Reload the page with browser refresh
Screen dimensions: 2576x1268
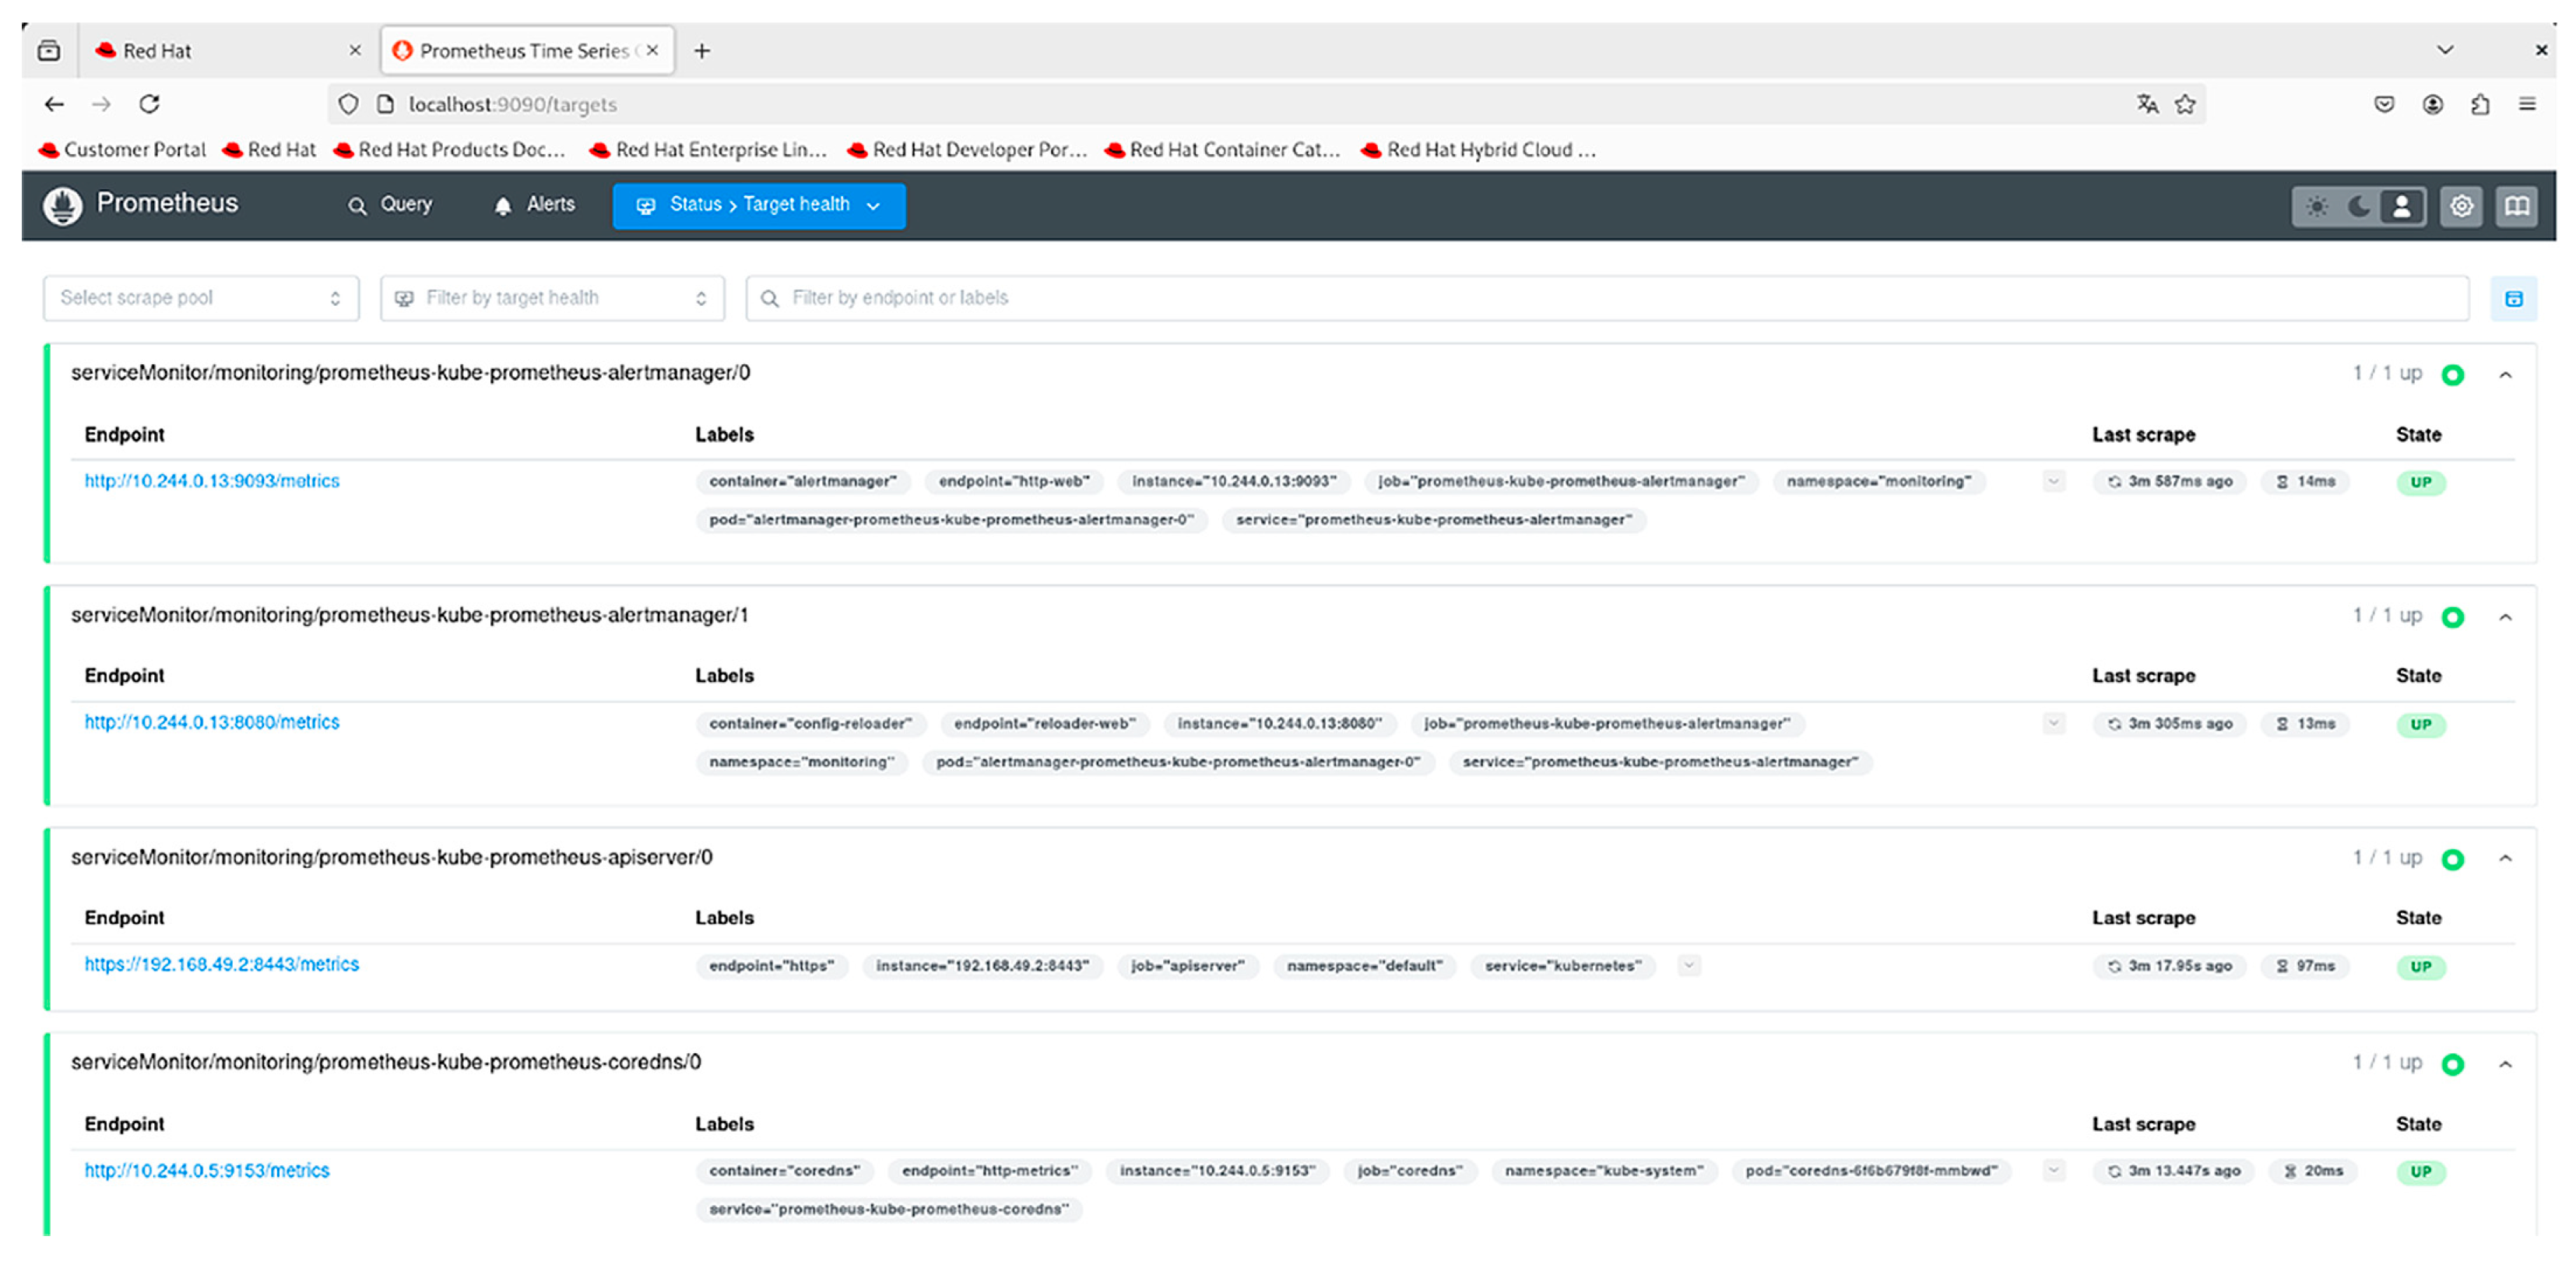pos(149,104)
